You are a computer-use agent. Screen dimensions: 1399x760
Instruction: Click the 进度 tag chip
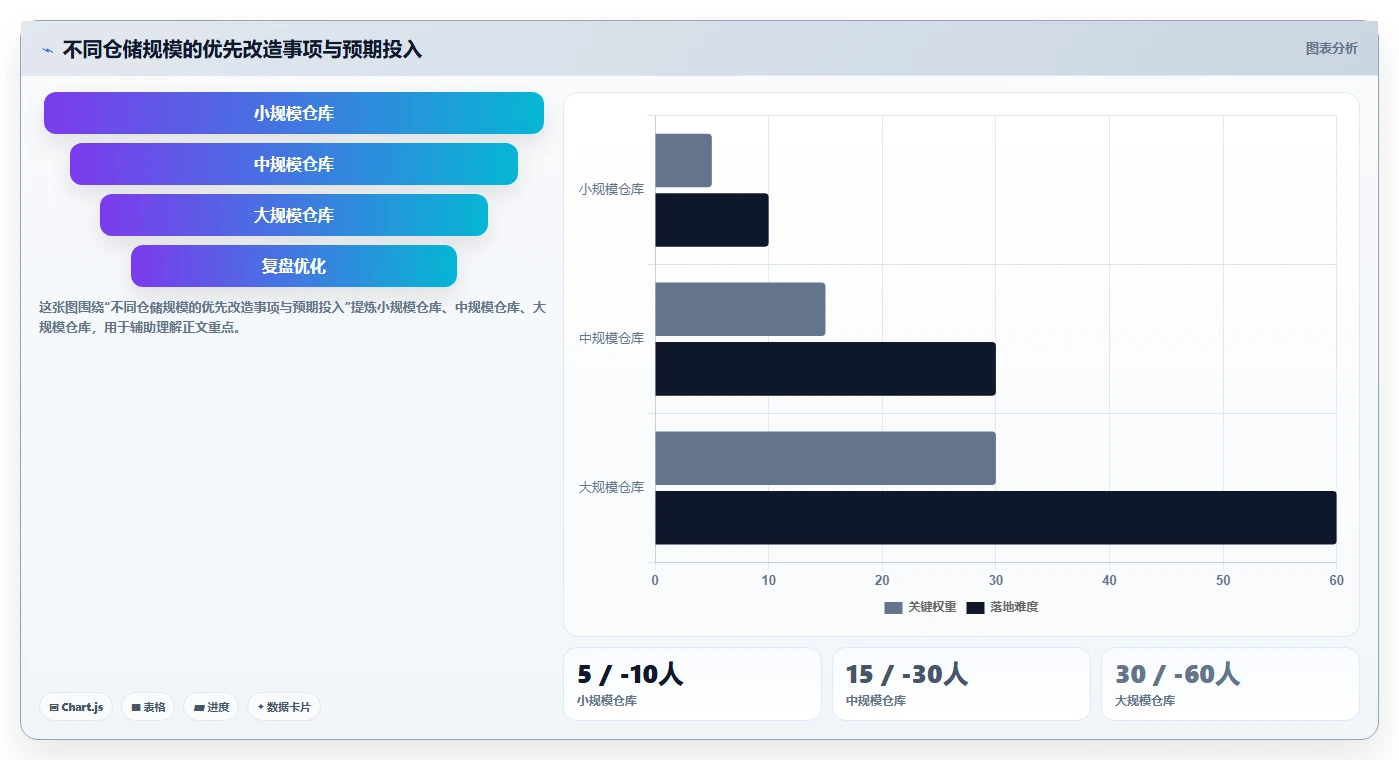coord(211,707)
